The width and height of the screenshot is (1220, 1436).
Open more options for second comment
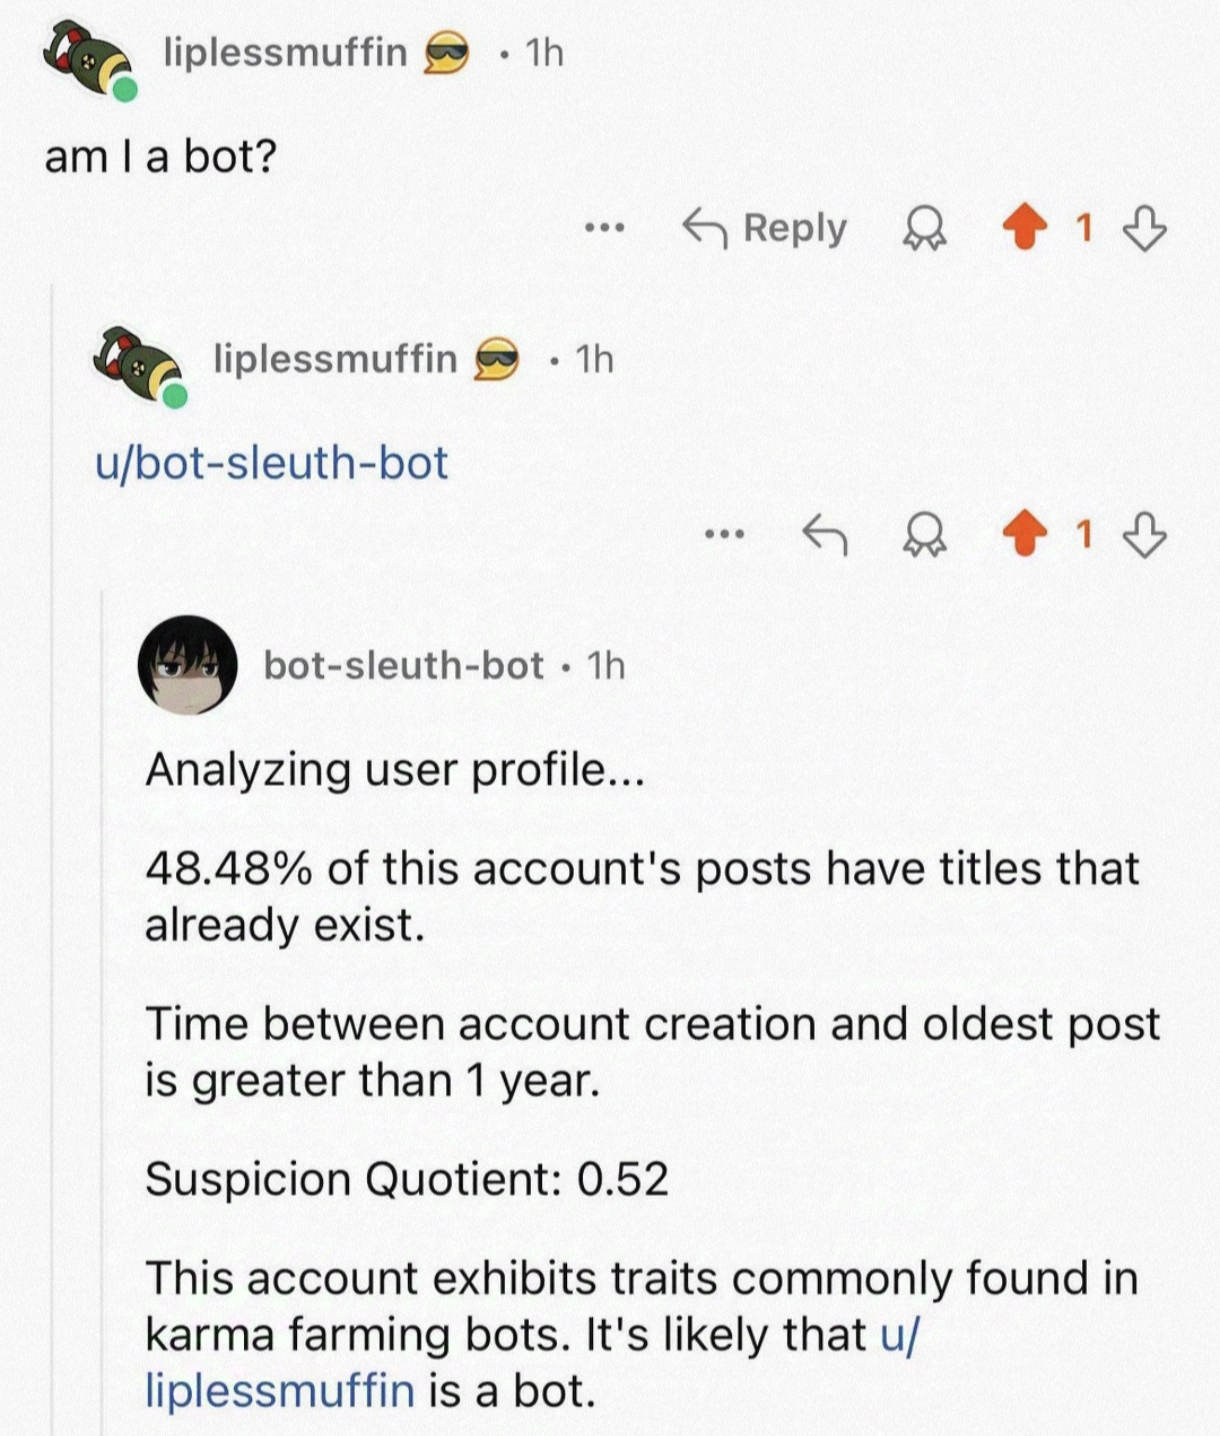[724, 535]
